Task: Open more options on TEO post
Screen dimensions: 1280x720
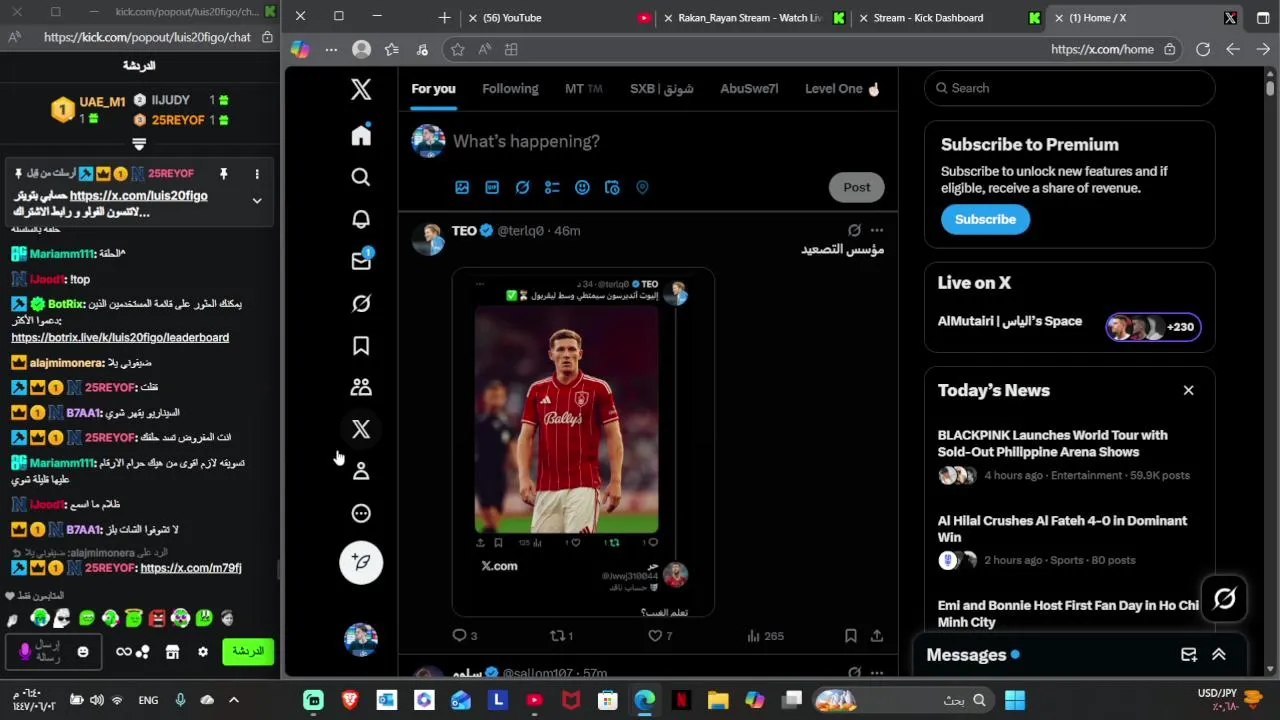Action: [877, 230]
